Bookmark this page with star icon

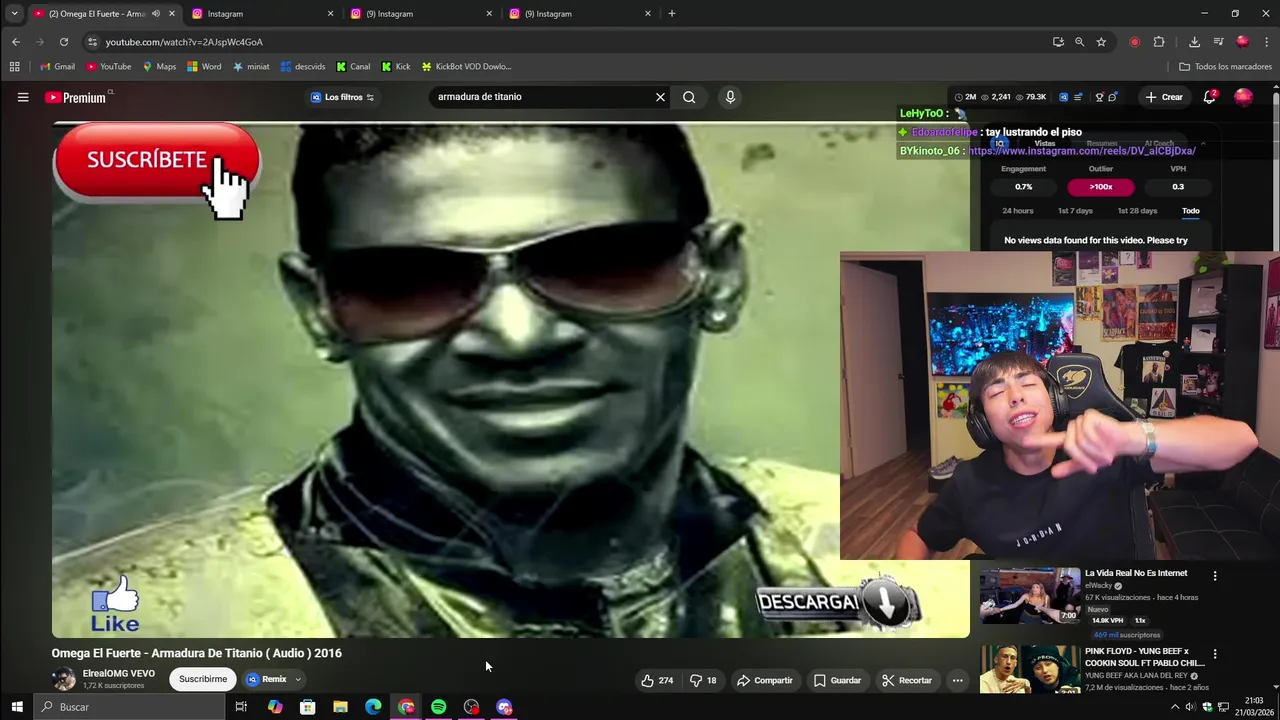tap(1101, 42)
